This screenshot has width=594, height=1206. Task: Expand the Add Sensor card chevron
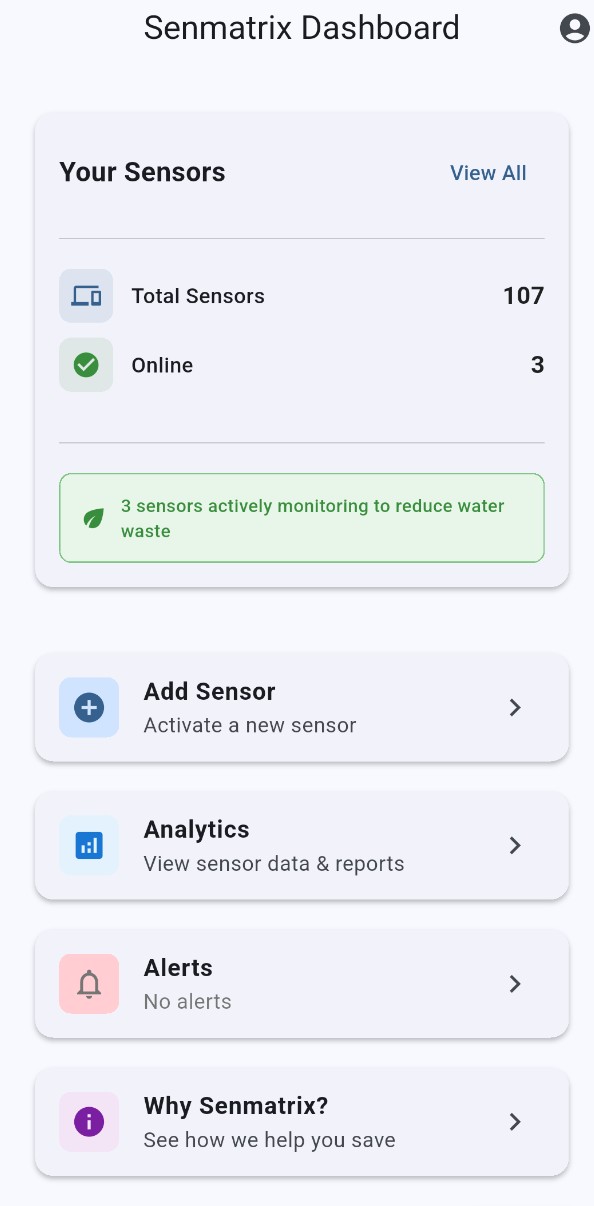[515, 707]
